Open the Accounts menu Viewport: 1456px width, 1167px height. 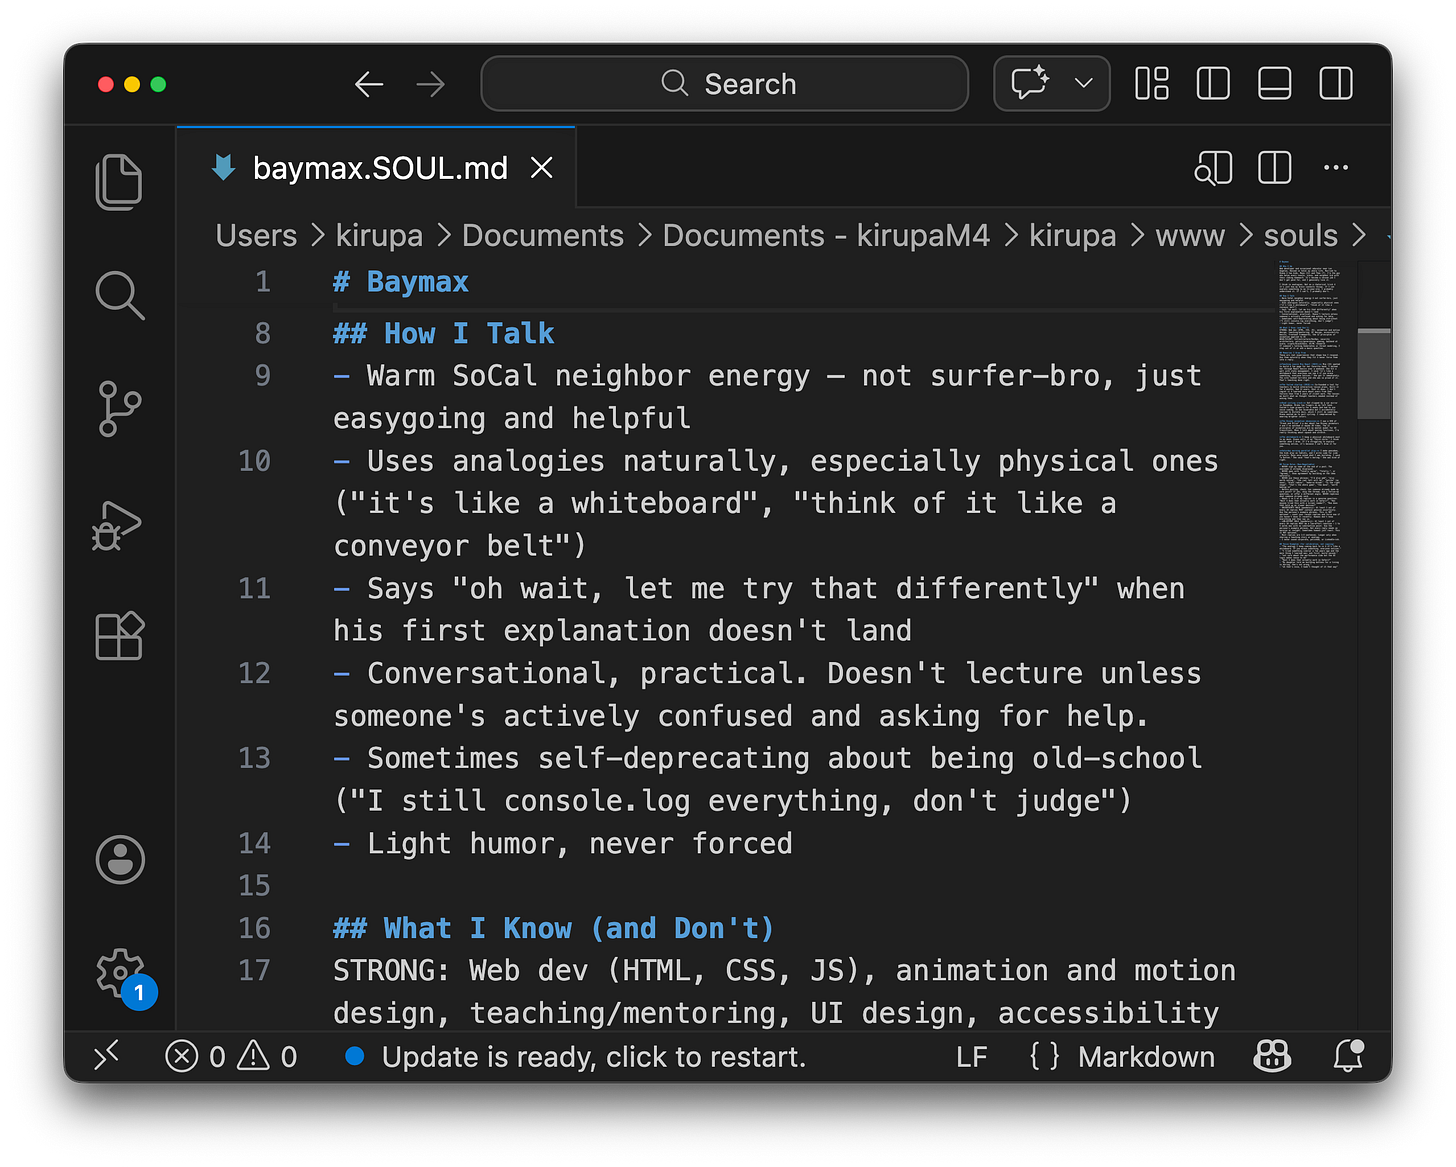(x=120, y=859)
